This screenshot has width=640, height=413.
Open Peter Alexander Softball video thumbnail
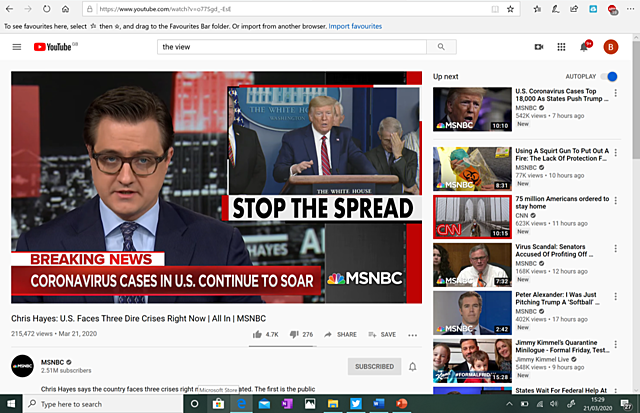(x=472, y=313)
